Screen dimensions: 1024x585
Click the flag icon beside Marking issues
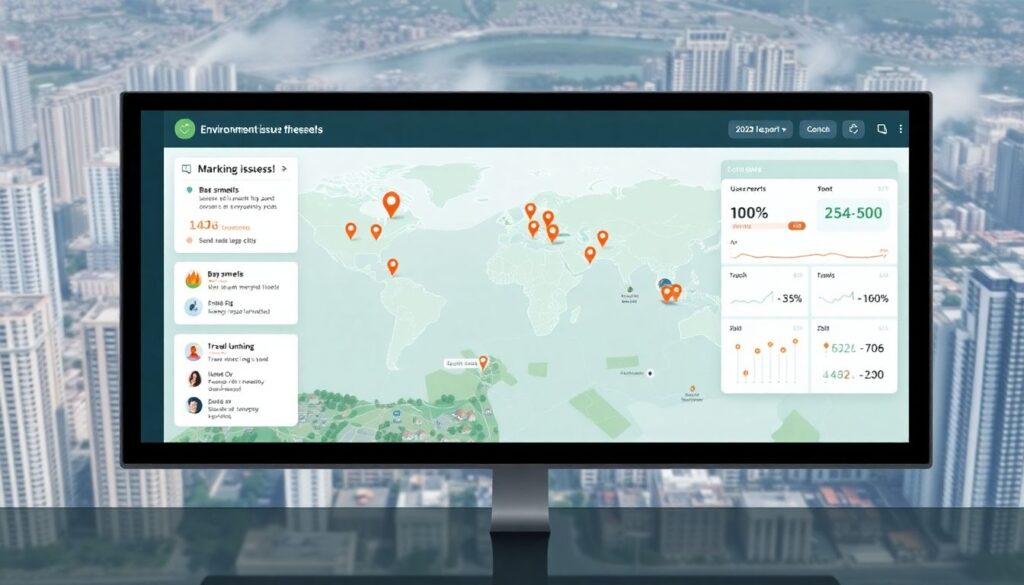click(185, 170)
